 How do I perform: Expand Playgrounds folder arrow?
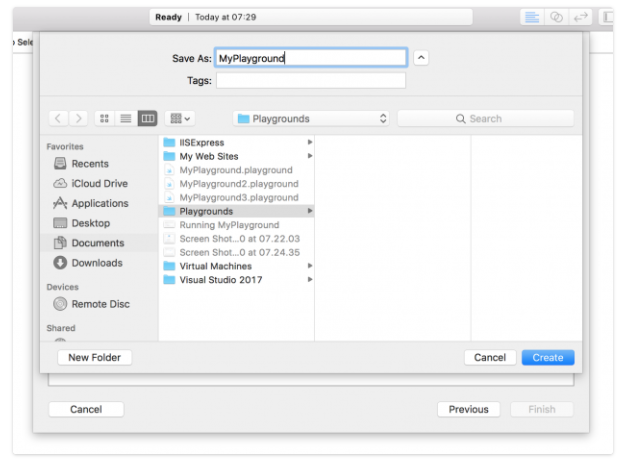tap(310, 211)
